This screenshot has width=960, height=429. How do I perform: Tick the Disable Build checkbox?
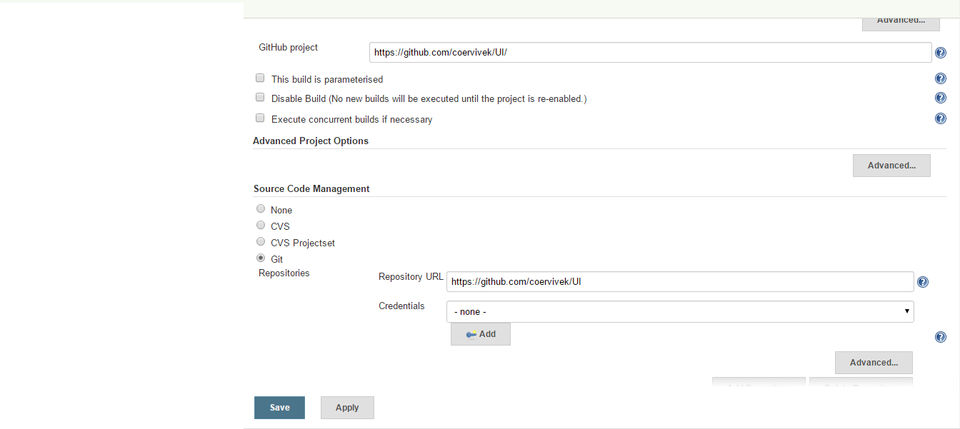pos(260,98)
